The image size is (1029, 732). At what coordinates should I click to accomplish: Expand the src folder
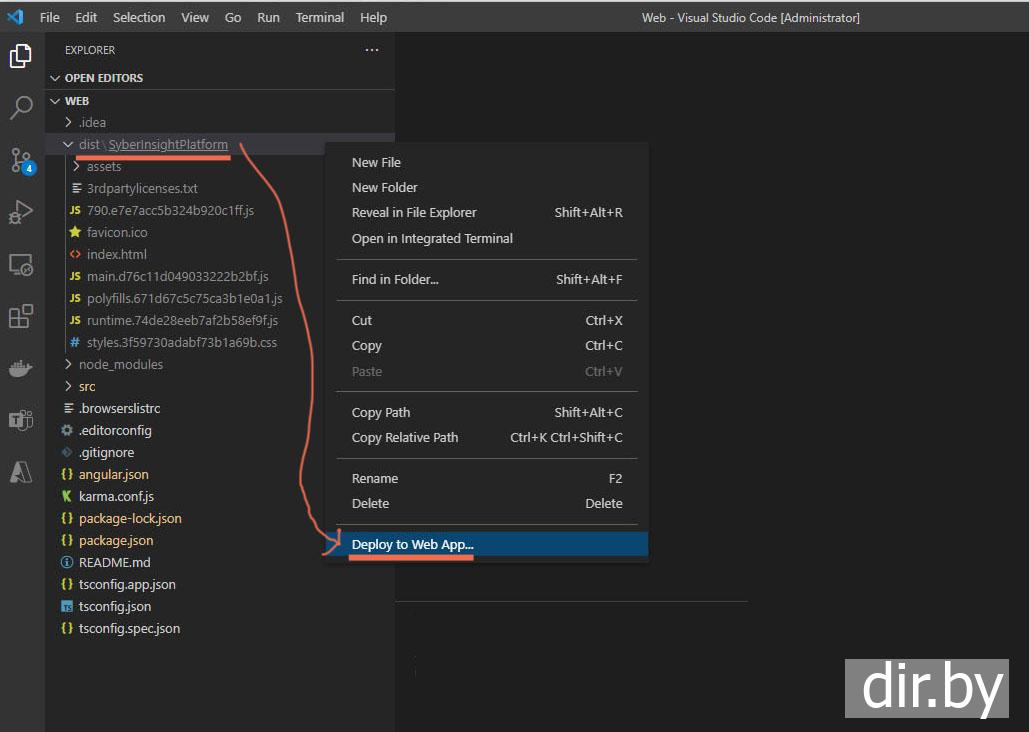[x=87, y=386]
